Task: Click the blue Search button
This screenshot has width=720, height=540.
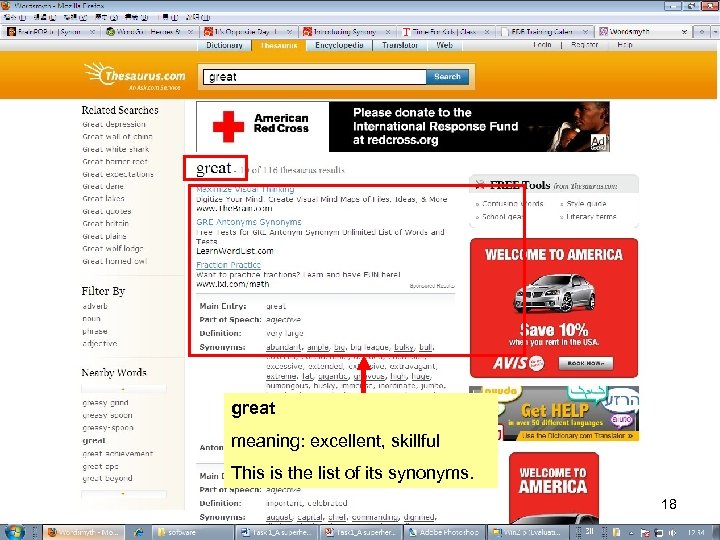Action: coord(447,77)
